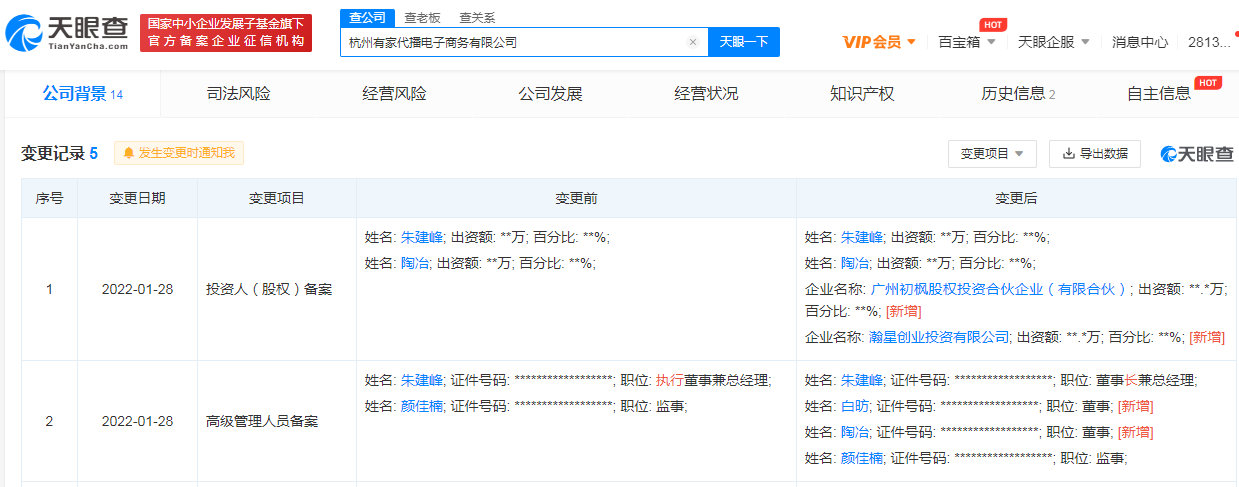The width and height of the screenshot is (1239, 487).
Task: Expand the 百宝箱 menu
Action: [966, 42]
